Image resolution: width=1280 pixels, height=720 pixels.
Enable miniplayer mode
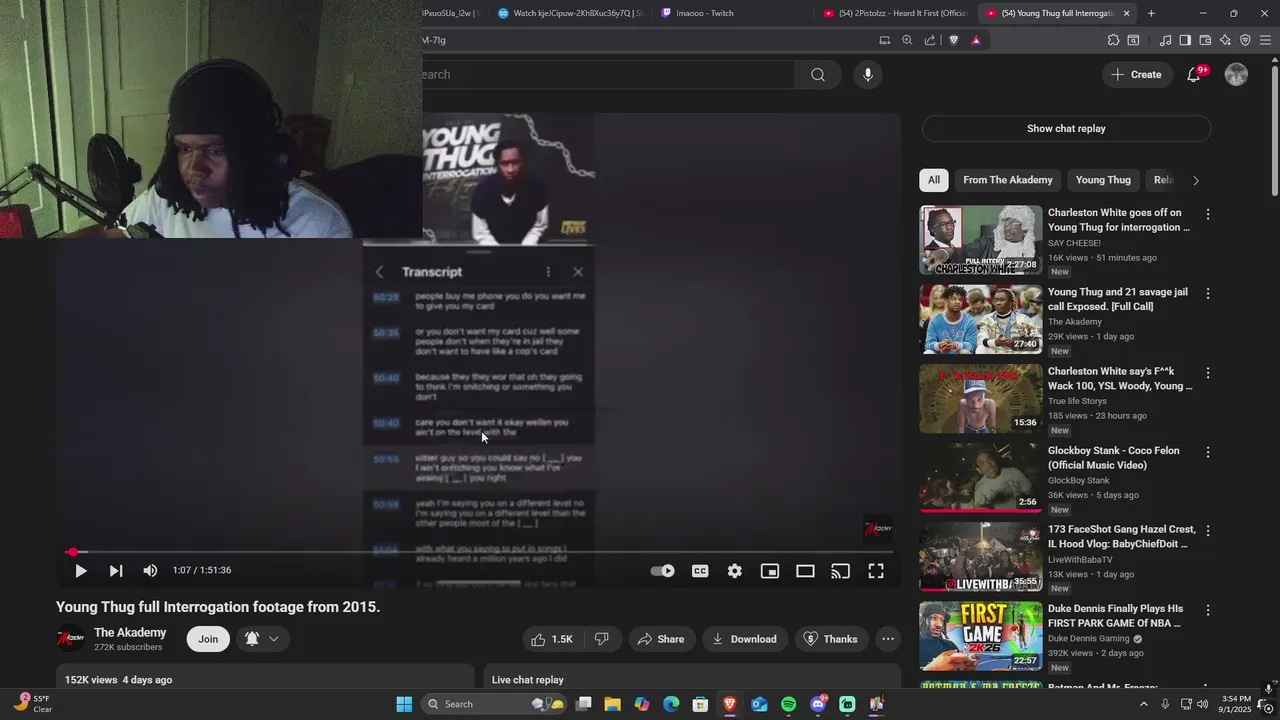[x=770, y=571]
